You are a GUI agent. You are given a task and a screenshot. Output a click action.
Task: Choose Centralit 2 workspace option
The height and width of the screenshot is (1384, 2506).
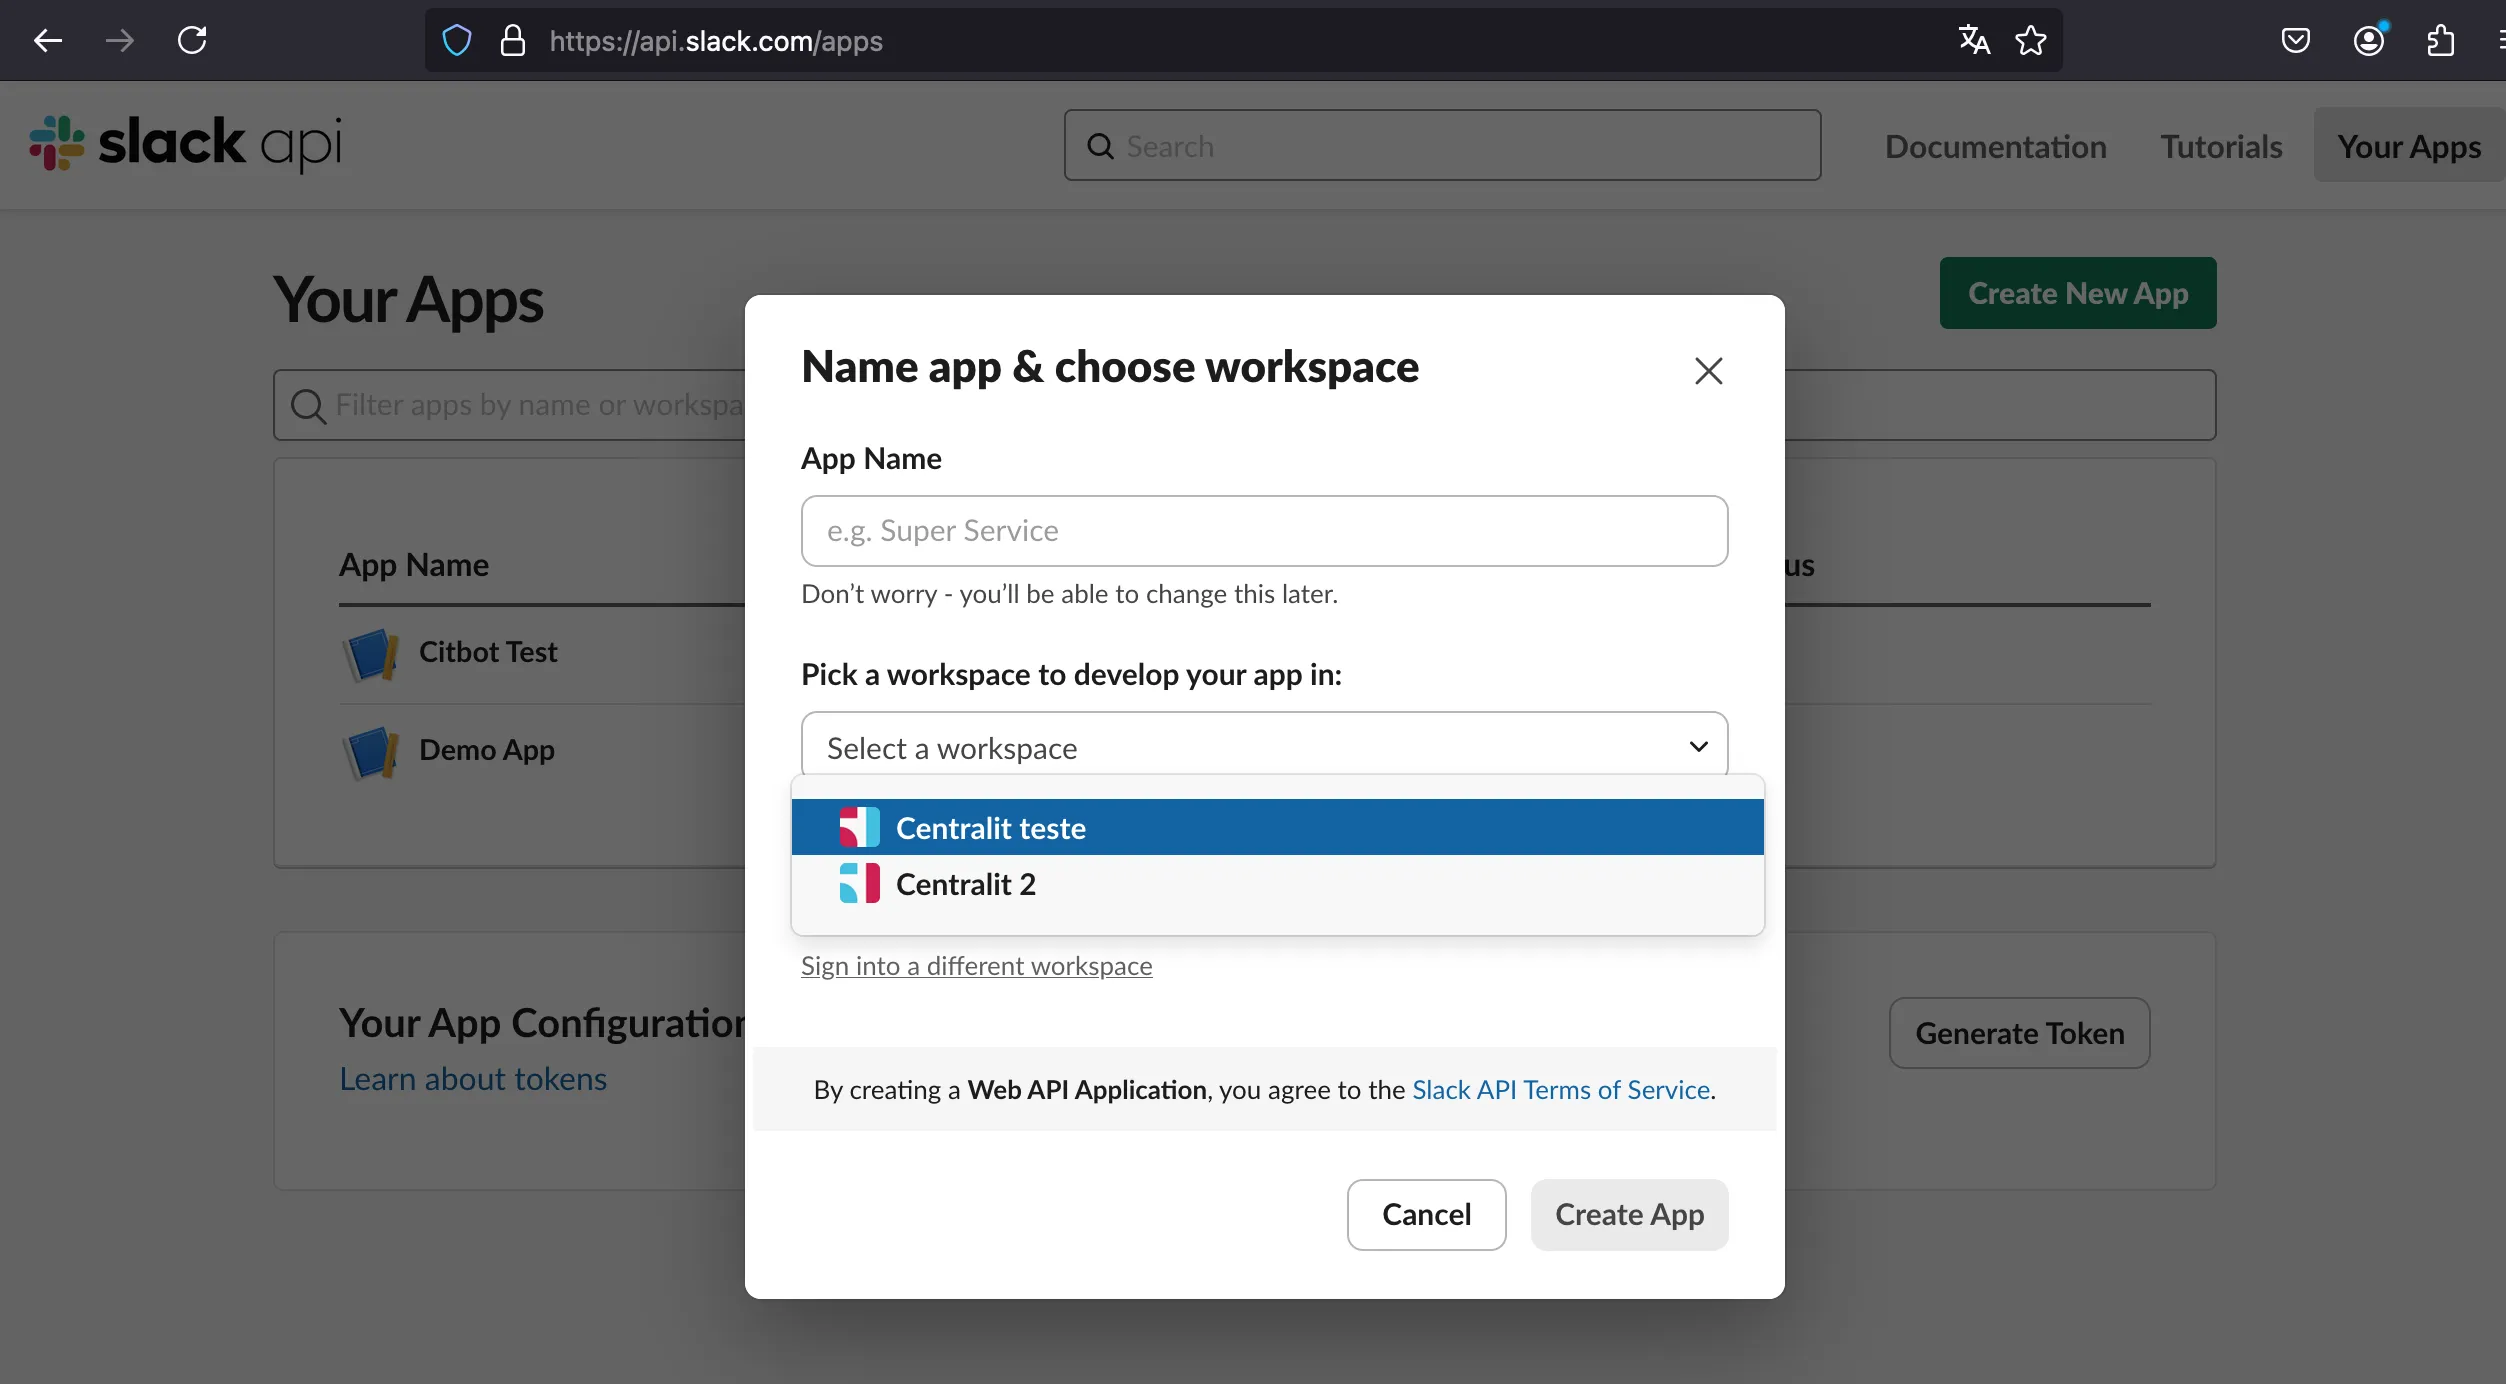1278,883
